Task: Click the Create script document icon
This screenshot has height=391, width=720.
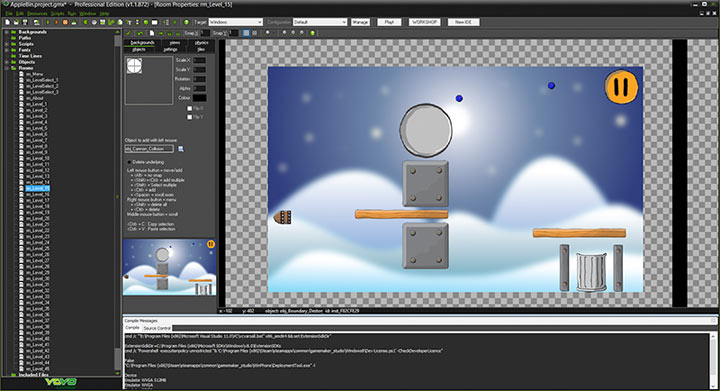Action: [x=120, y=22]
